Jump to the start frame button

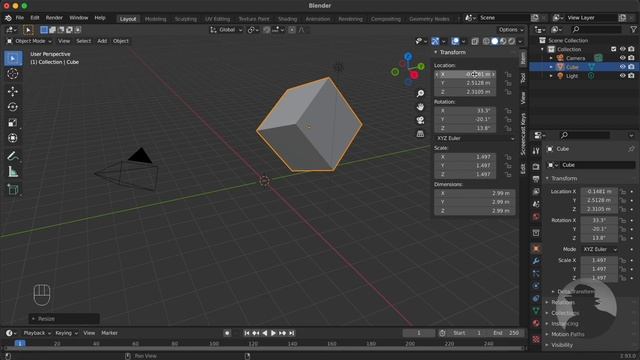click(x=247, y=333)
